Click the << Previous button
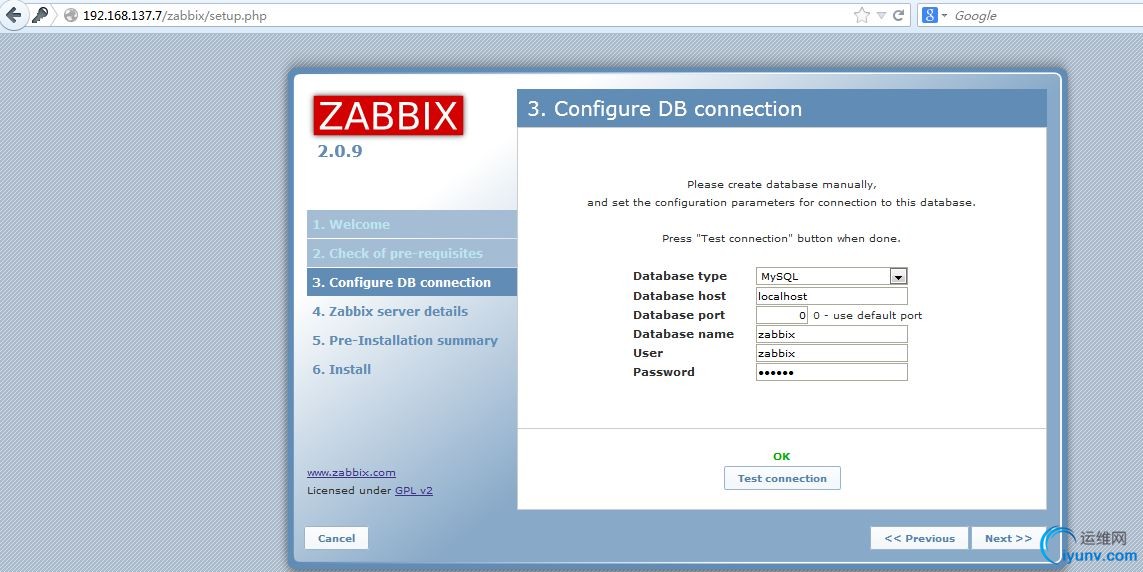Image resolution: width=1143 pixels, height=572 pixels. [x=919, y=538]
